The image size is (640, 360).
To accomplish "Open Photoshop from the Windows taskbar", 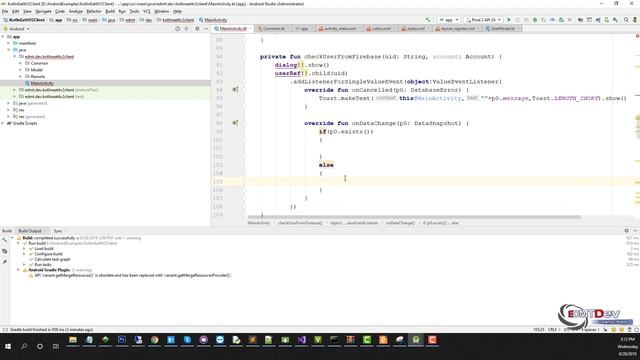I will (122, 340).
